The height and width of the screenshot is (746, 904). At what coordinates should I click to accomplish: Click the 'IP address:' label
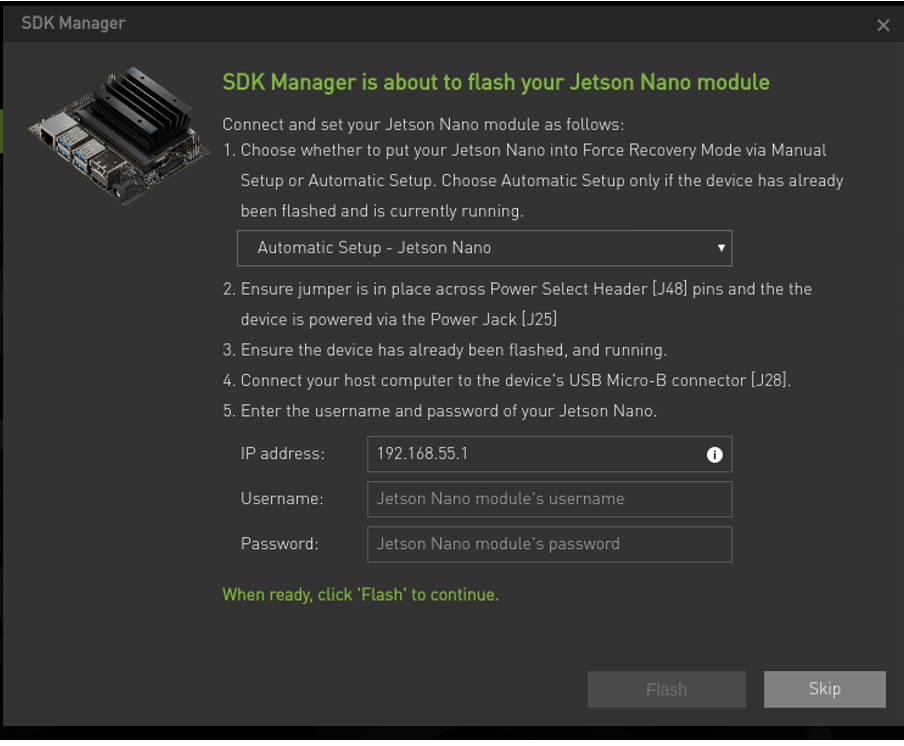(282, 454)
